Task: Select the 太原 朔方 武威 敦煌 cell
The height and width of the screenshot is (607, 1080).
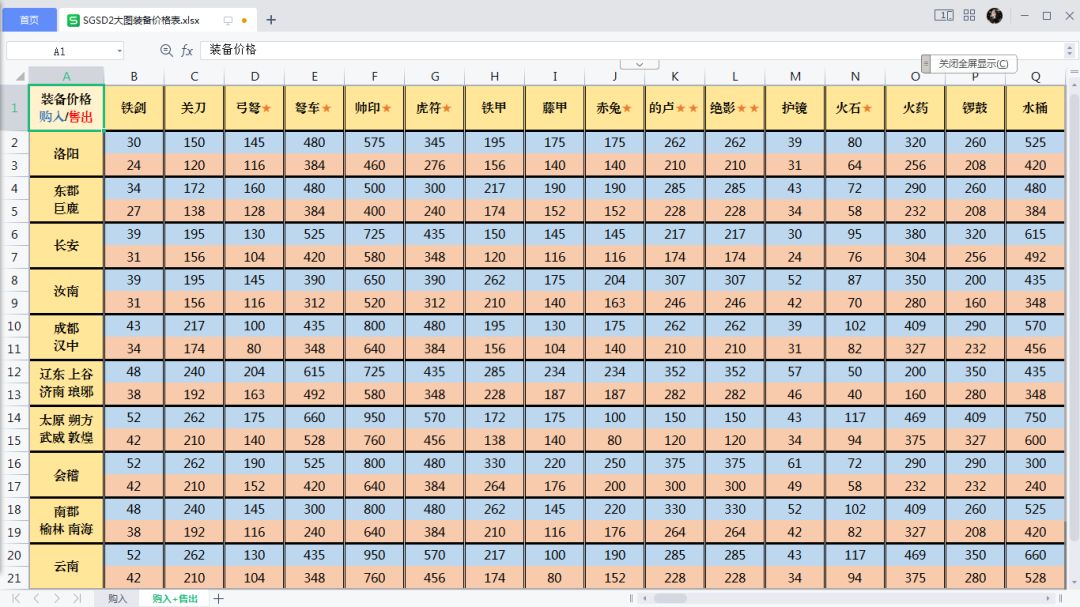Action: [x=66, y=429]
